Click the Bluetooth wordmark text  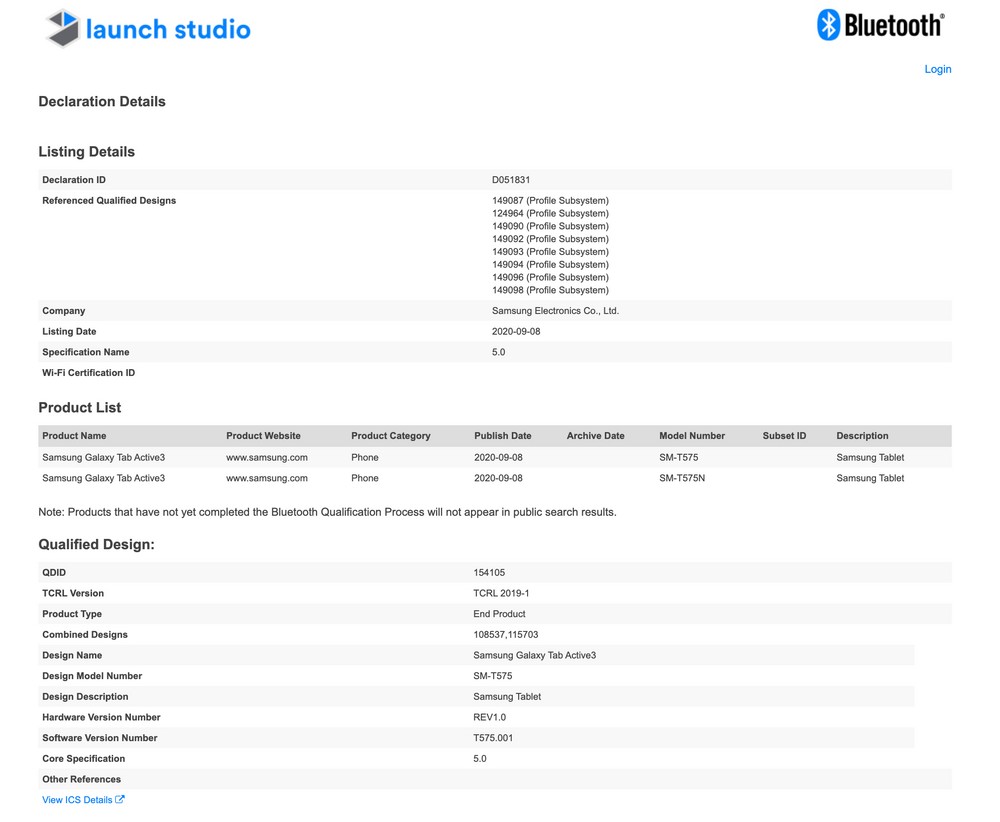pyautogui.click(x=894, y=26)
